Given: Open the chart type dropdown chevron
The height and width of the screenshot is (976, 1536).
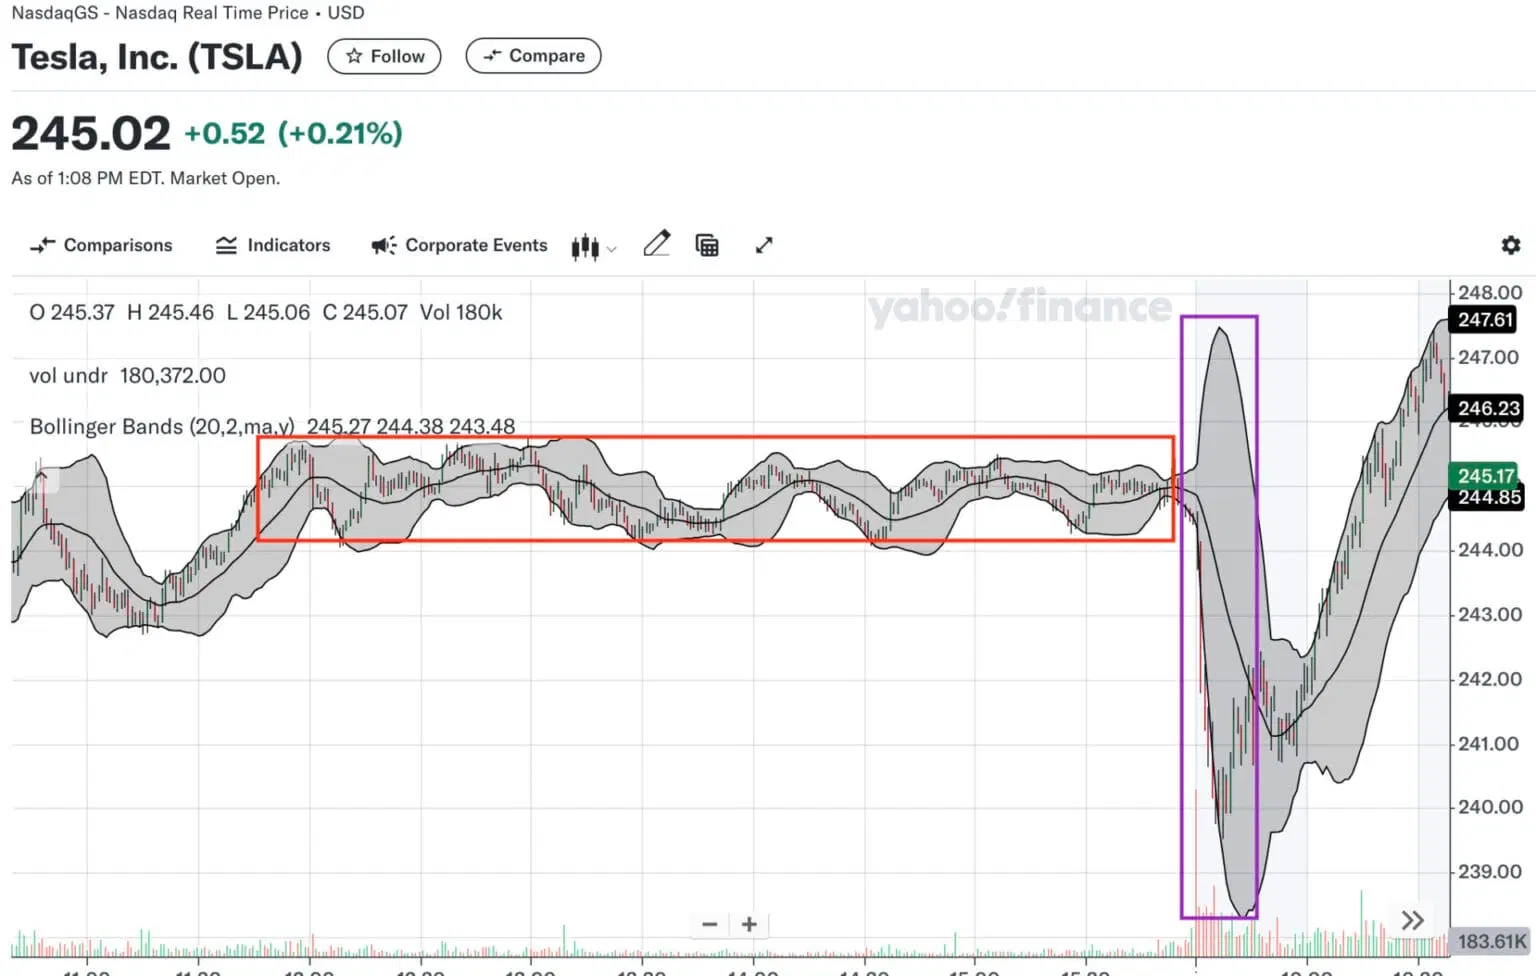Looking at the screenshot, I should tap(611, 249).
